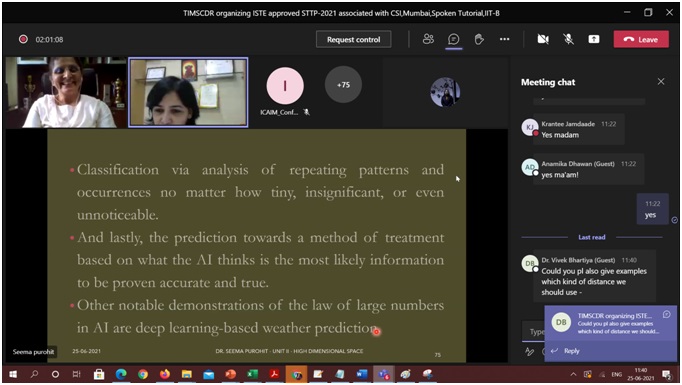
Task: Open the Mail app from the taskbar
Action: click(209, 374)
